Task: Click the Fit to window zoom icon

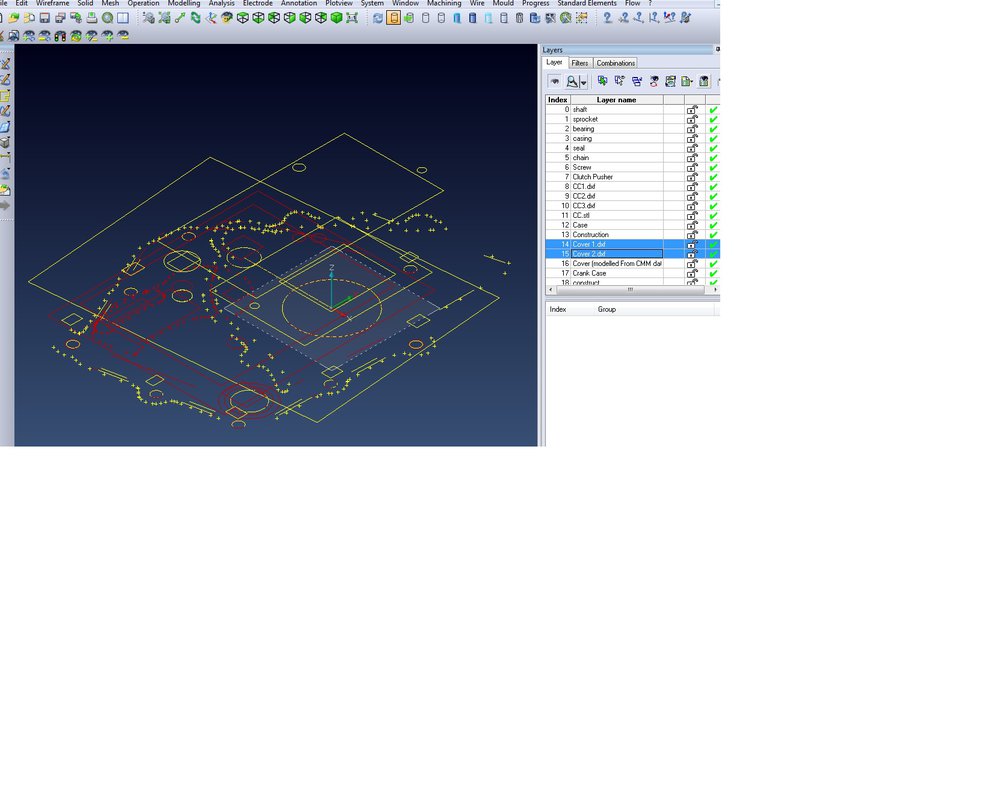Action: [107, 18]
